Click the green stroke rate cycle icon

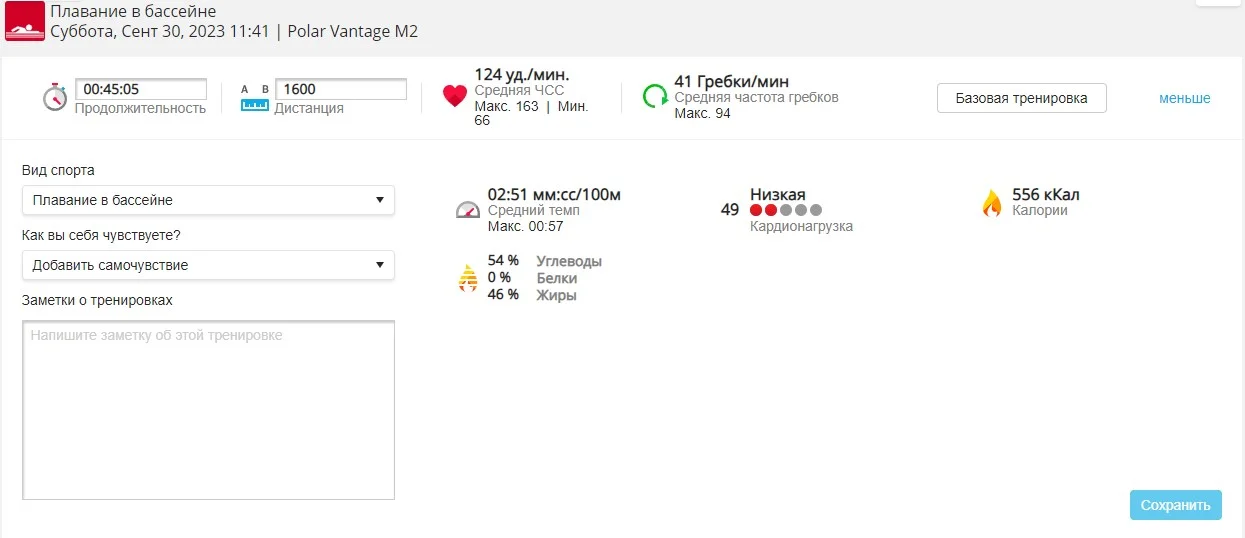pyautogui.click(x=655, y=96)
